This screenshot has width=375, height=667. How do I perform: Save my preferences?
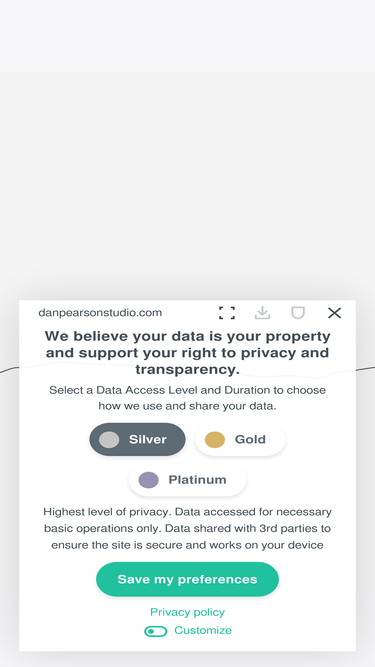pyautogui.click(x=188, y=579)
